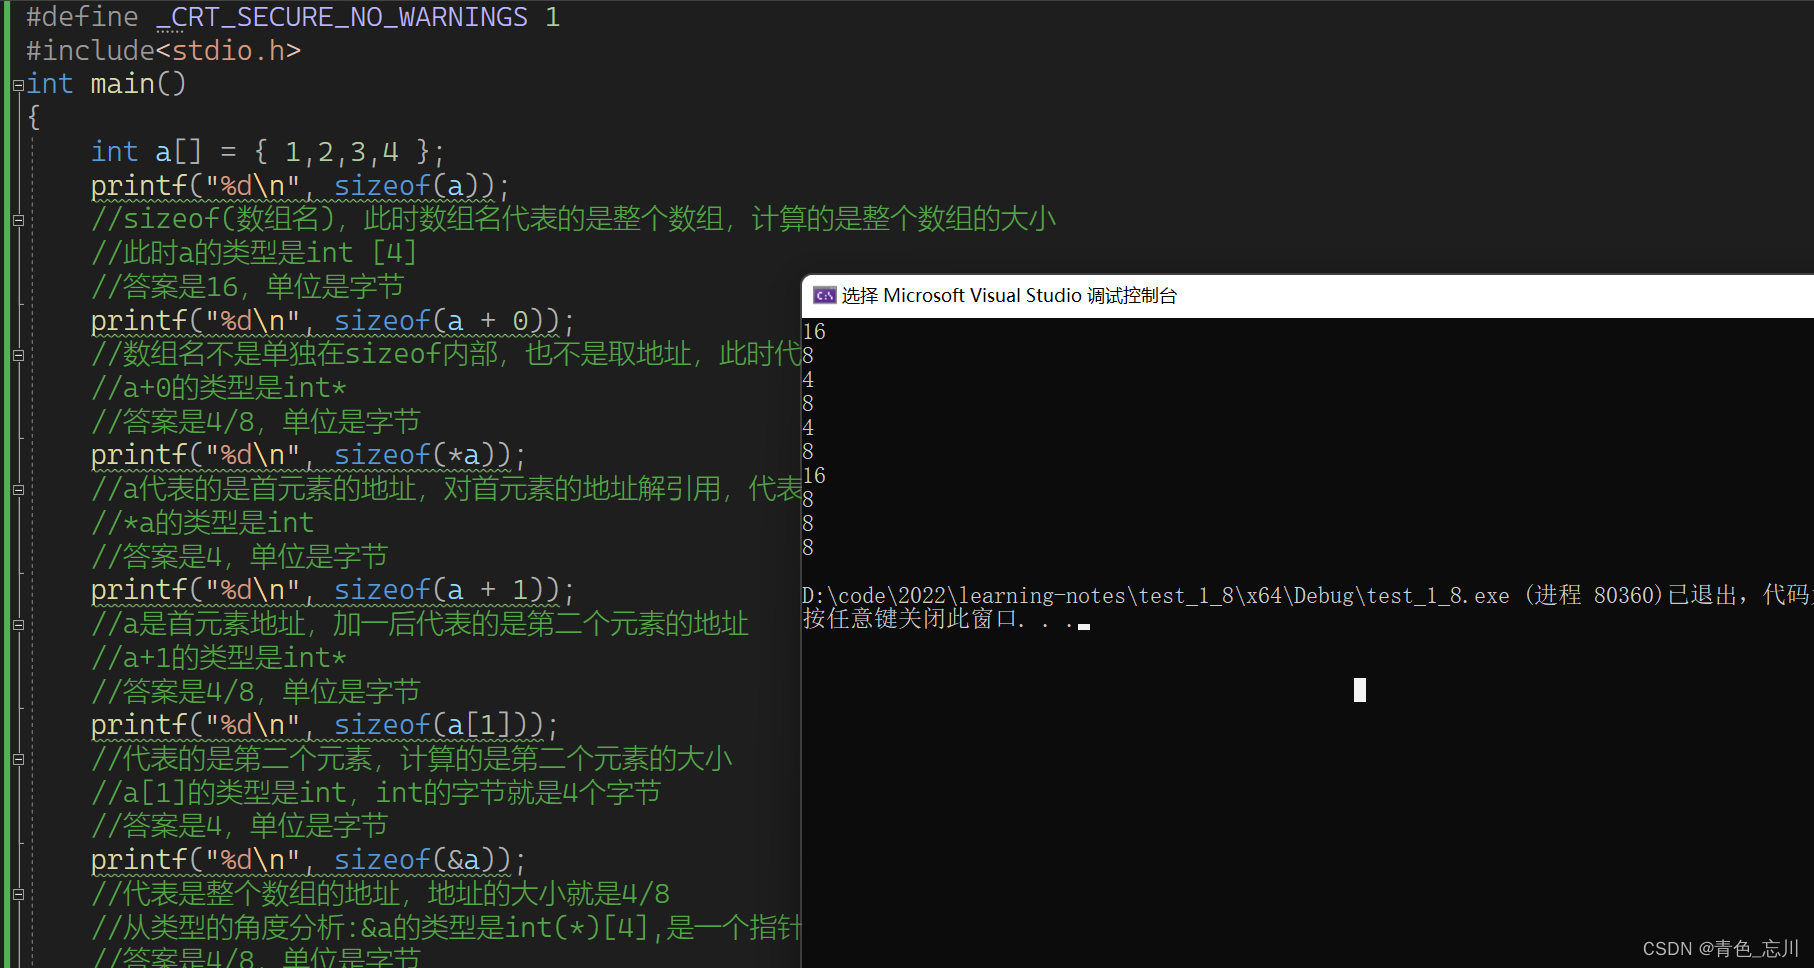Collapse comment block starting "//代表是整个数组的地址"
Viewport: 1814px width, 968px height.
(18, 895)
